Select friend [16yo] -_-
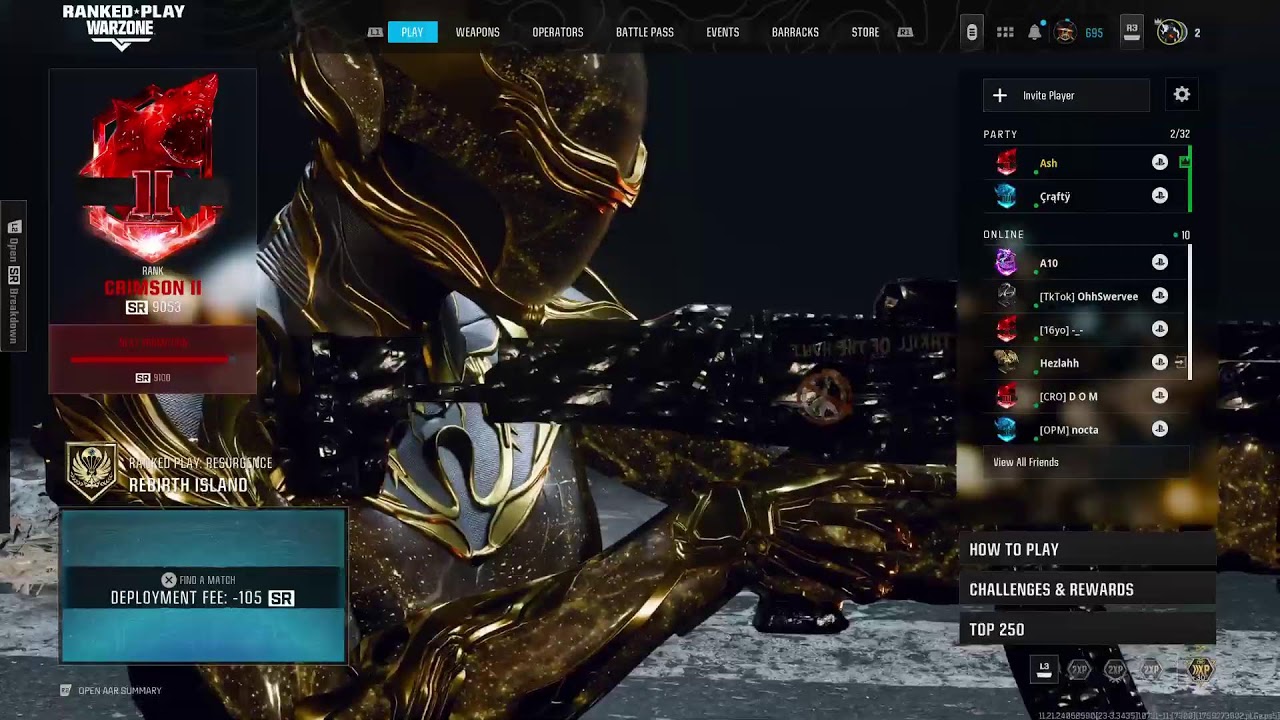 click(1086, 330)
